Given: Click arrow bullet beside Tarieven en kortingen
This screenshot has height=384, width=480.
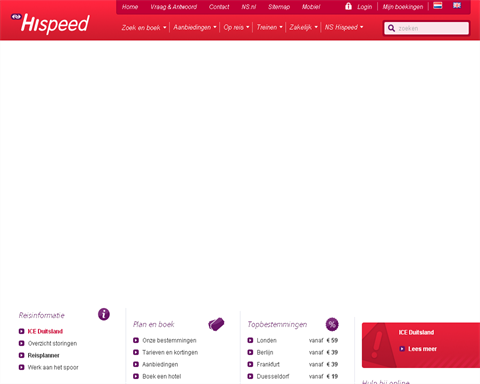Looking at the screenshot, I should pyautogui.click(x=136, y=352).
